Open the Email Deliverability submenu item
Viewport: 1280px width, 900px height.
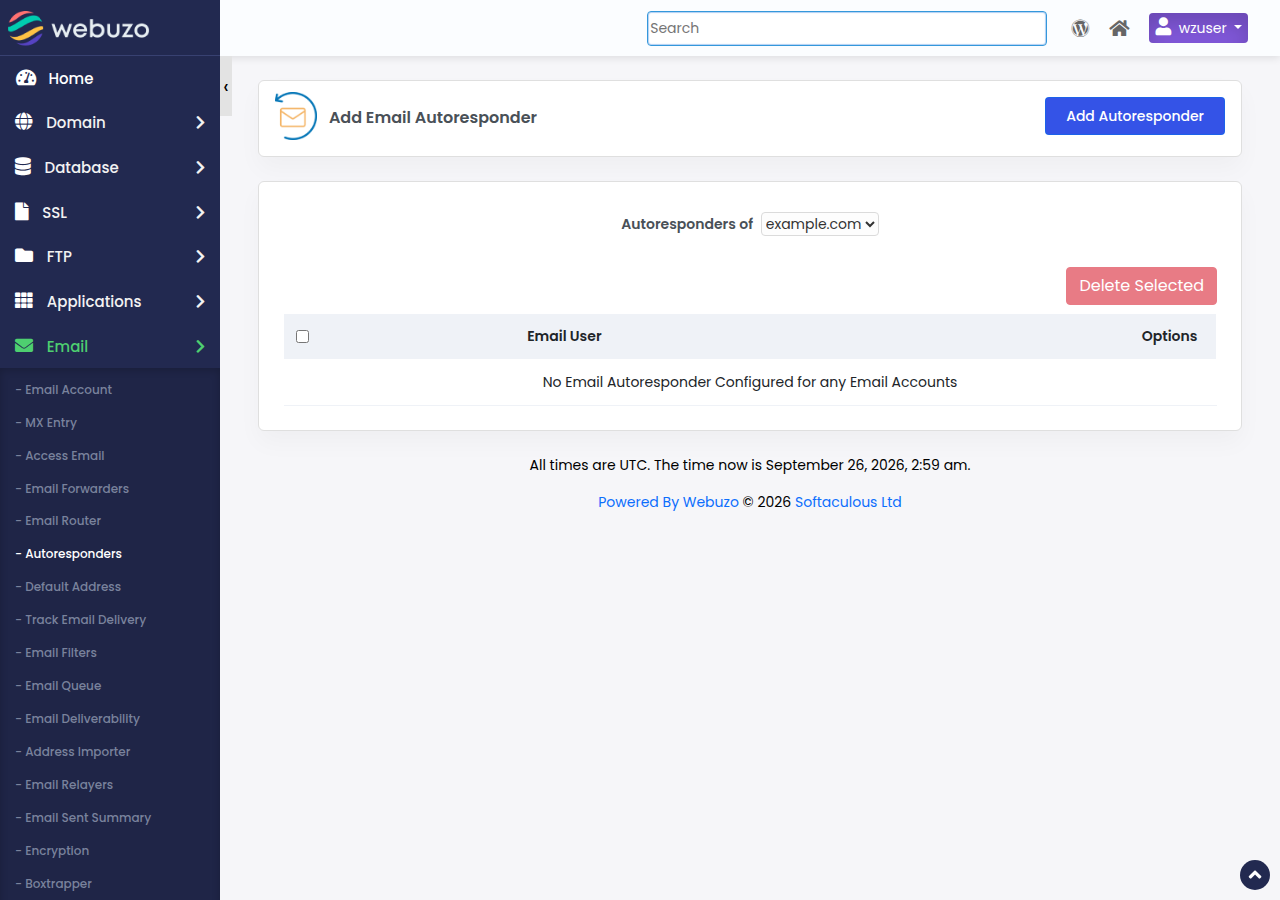[78, 719]
